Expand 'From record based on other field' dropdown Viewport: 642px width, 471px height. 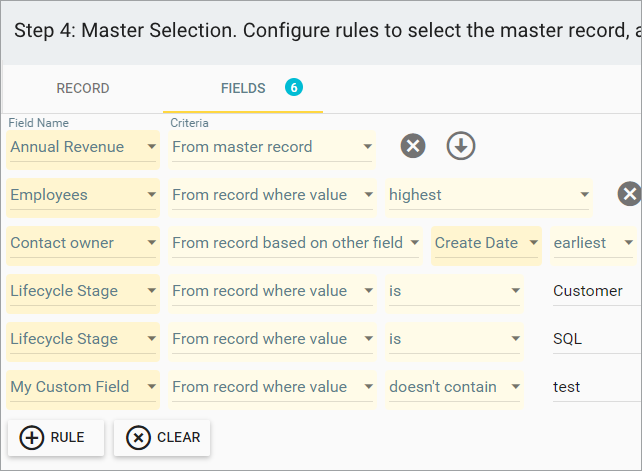[296, 243]
